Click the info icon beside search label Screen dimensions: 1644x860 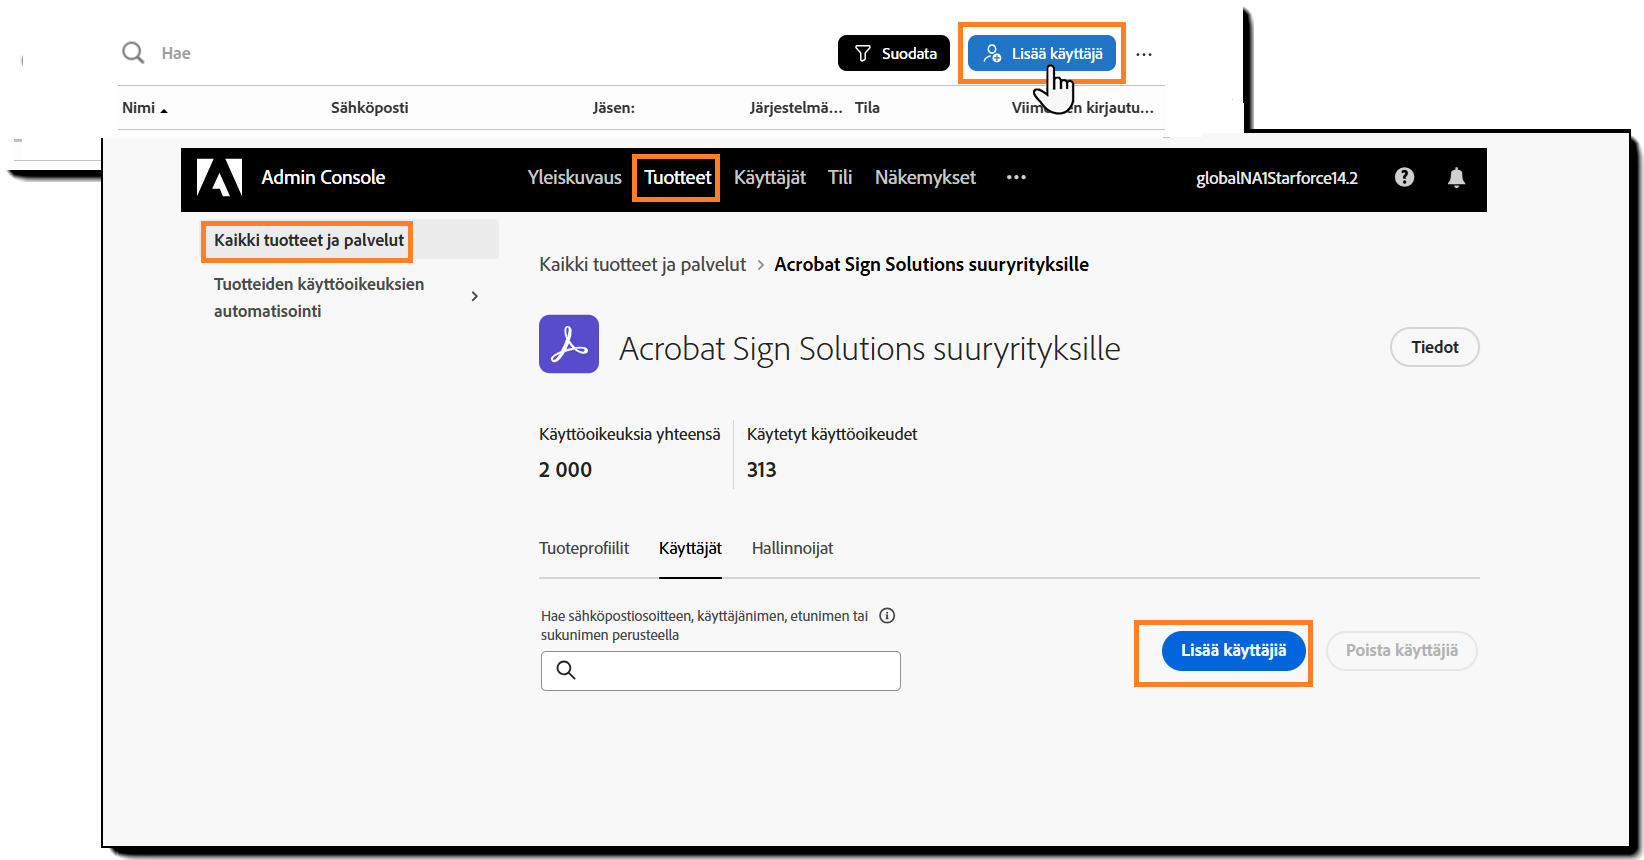coord(887,616)
